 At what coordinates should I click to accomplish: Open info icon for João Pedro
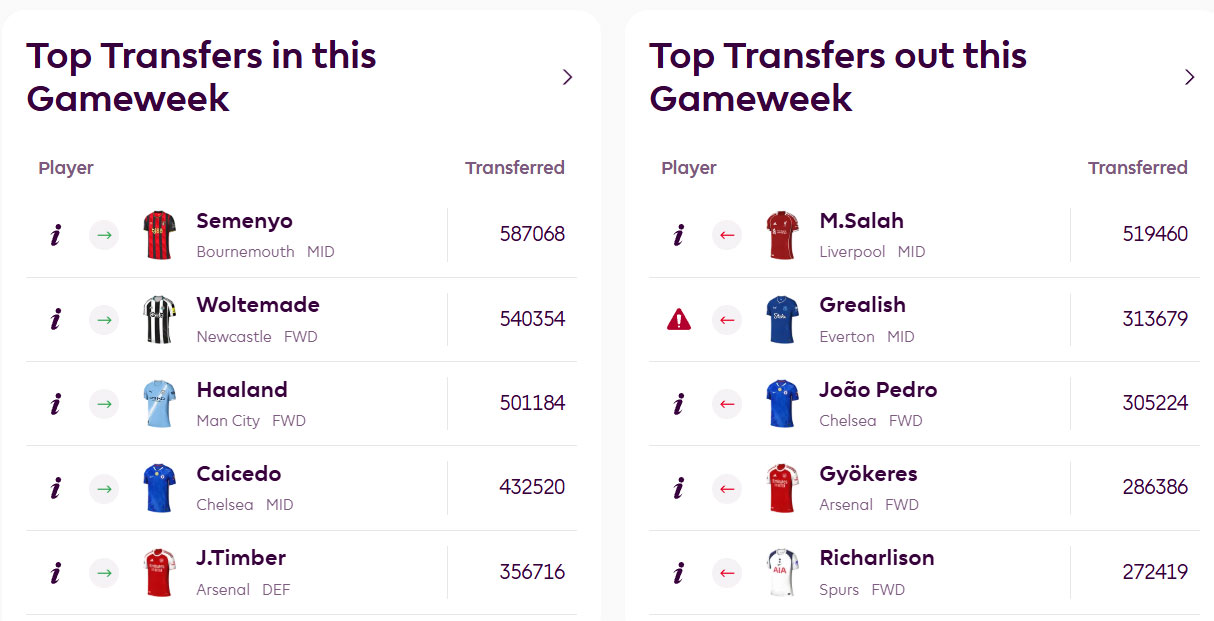(679, 404)
